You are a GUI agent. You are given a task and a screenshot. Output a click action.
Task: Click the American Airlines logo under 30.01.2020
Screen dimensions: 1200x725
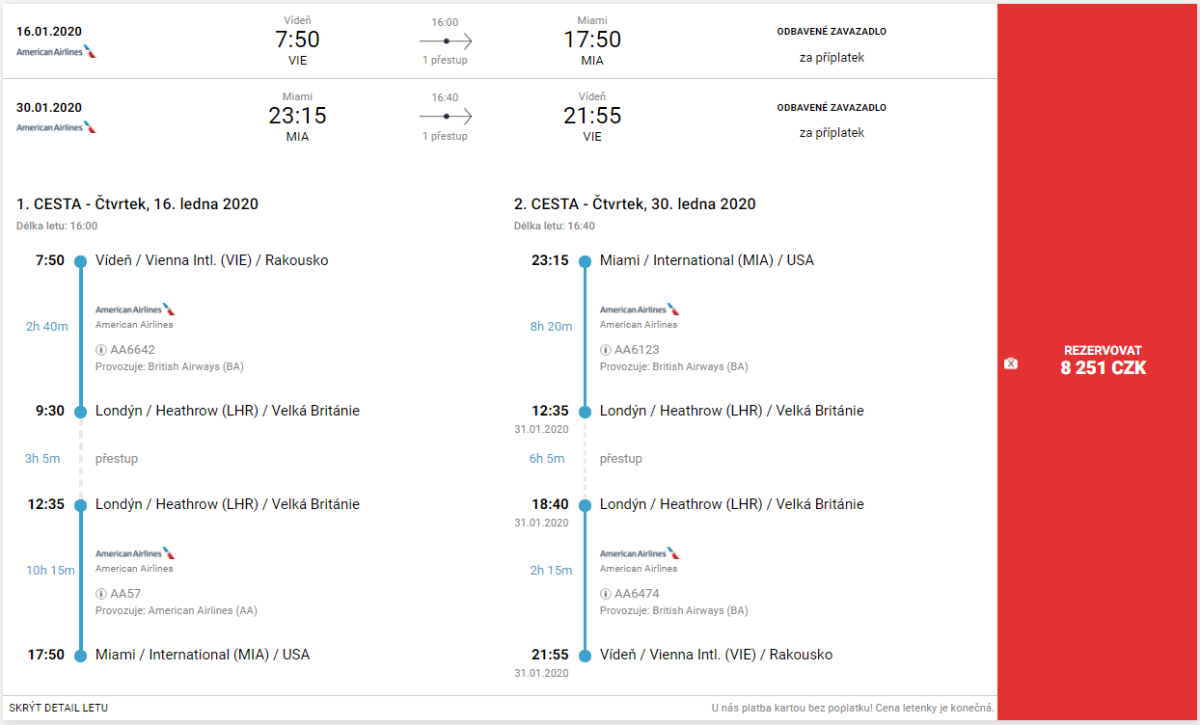(56, 127)
